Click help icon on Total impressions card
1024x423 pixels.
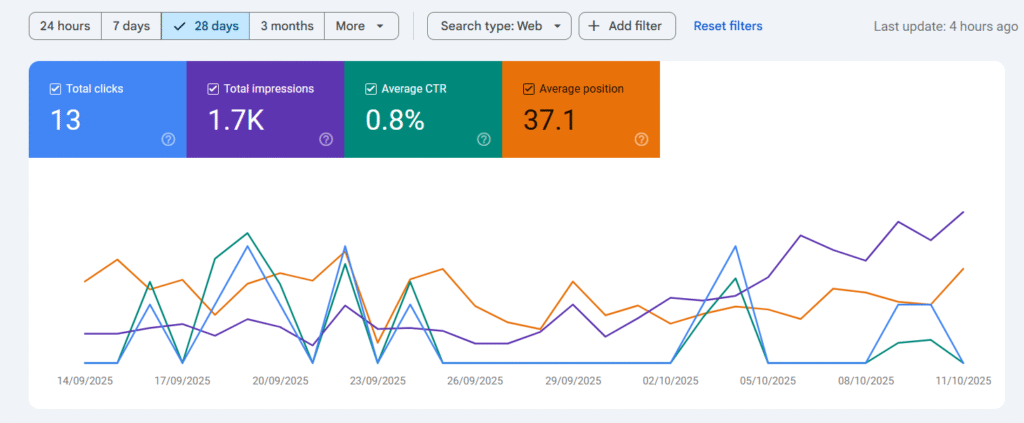pos(326,140)
